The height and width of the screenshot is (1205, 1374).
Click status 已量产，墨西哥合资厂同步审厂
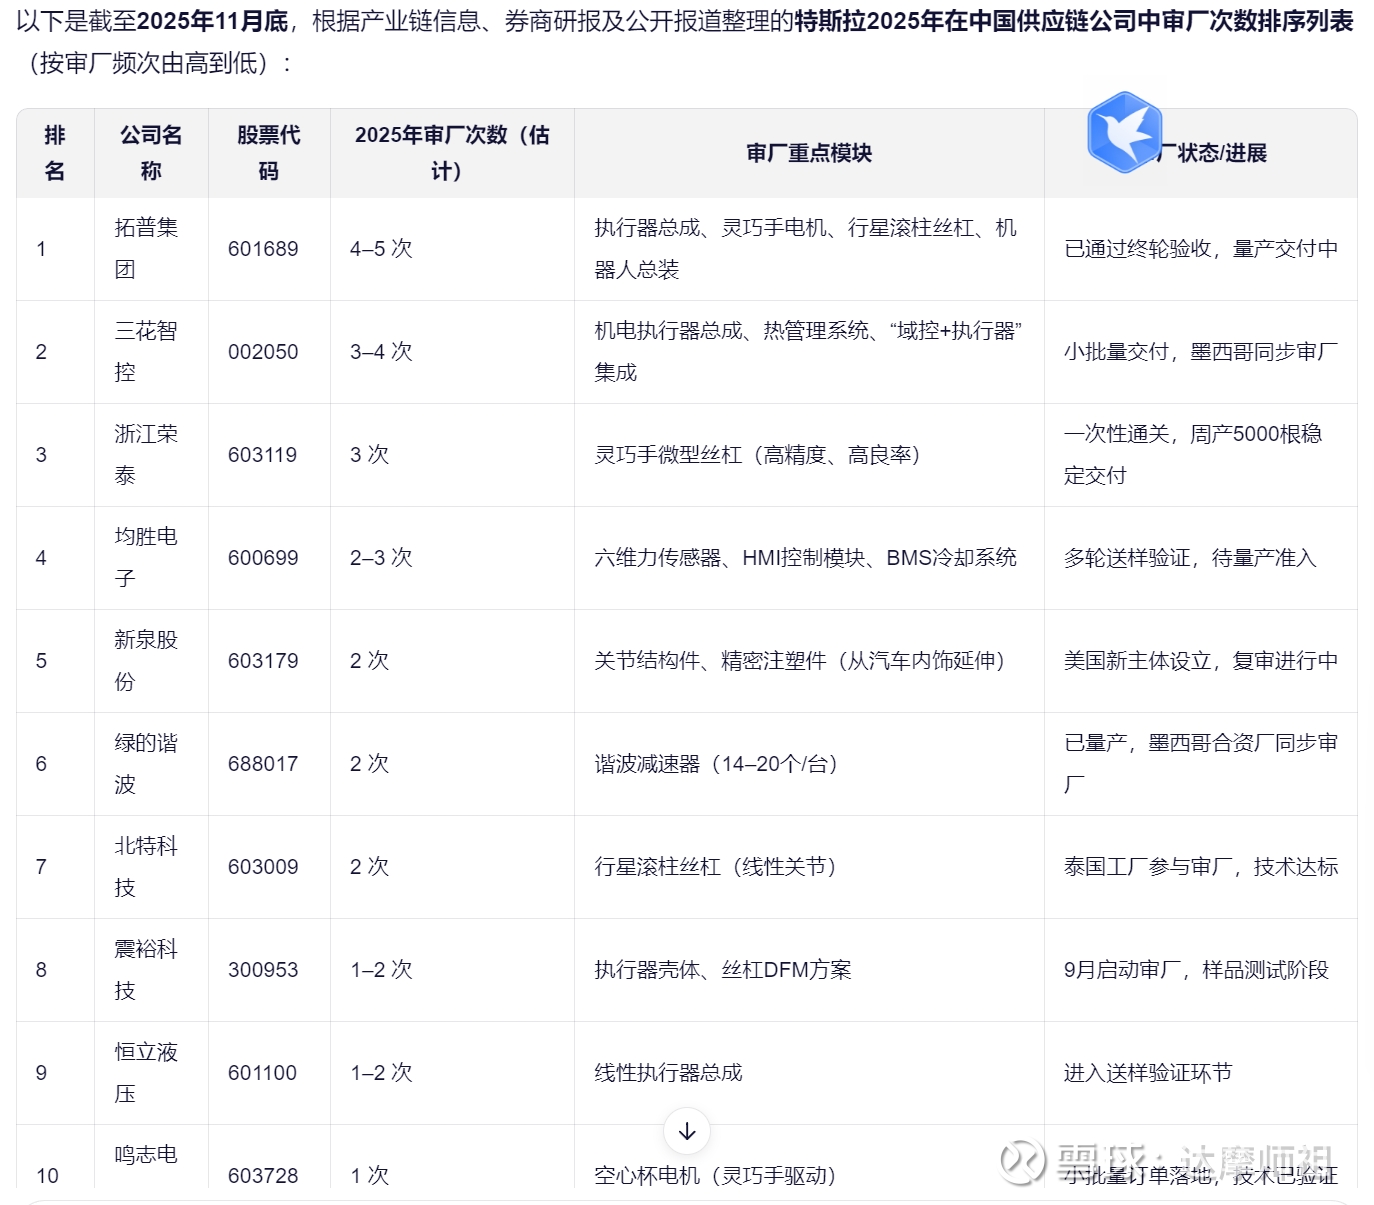tap(1201, 764)
